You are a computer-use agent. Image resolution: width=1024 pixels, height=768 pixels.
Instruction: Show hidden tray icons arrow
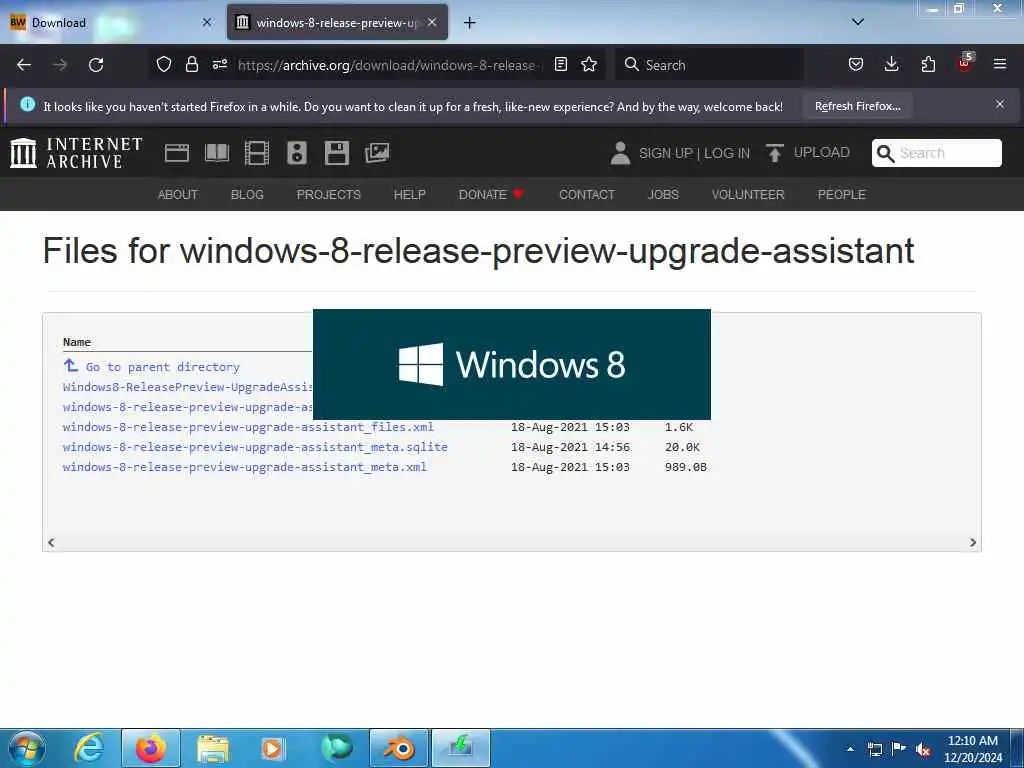click(x=850, y=749)
